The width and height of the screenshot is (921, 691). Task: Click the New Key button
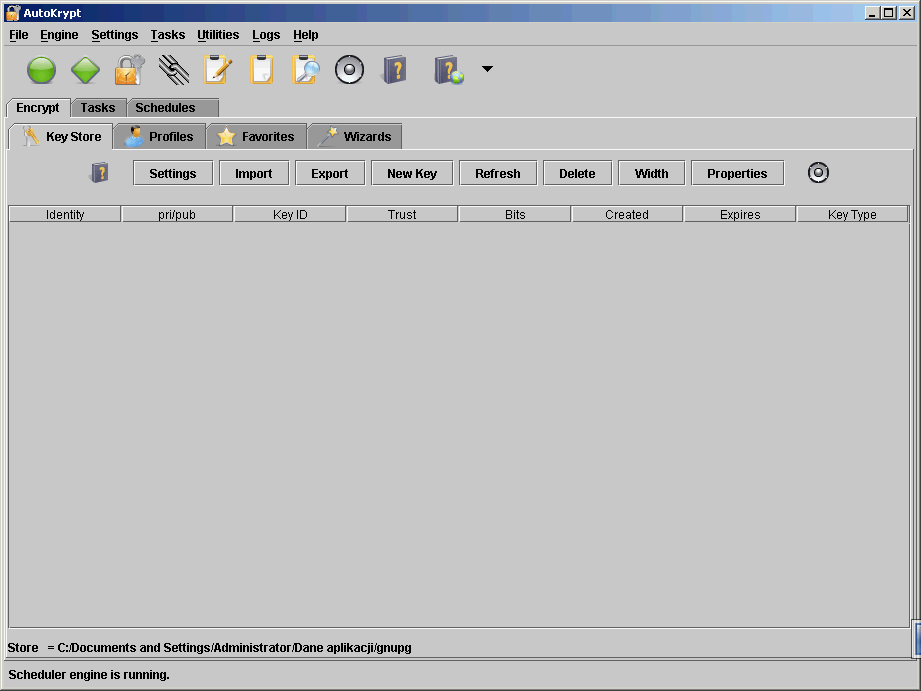pyautogui.click(x=412, y=173)
